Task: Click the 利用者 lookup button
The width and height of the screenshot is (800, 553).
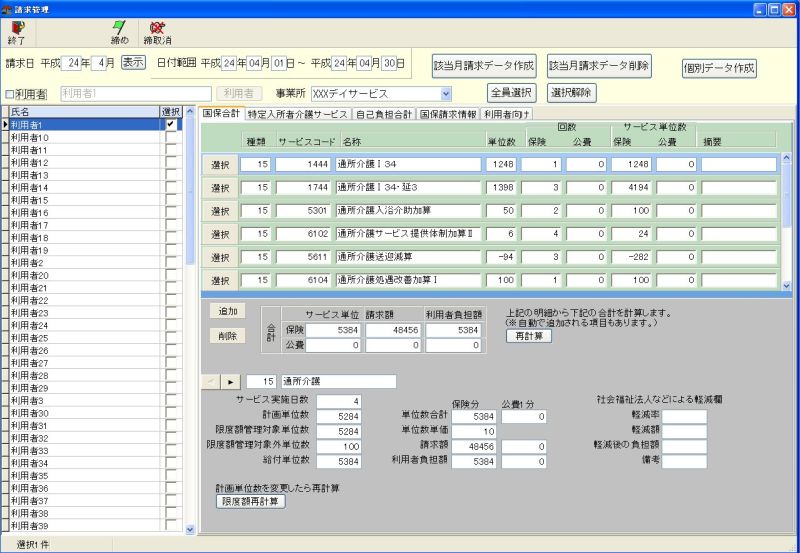Action: (x=239, y=93)
